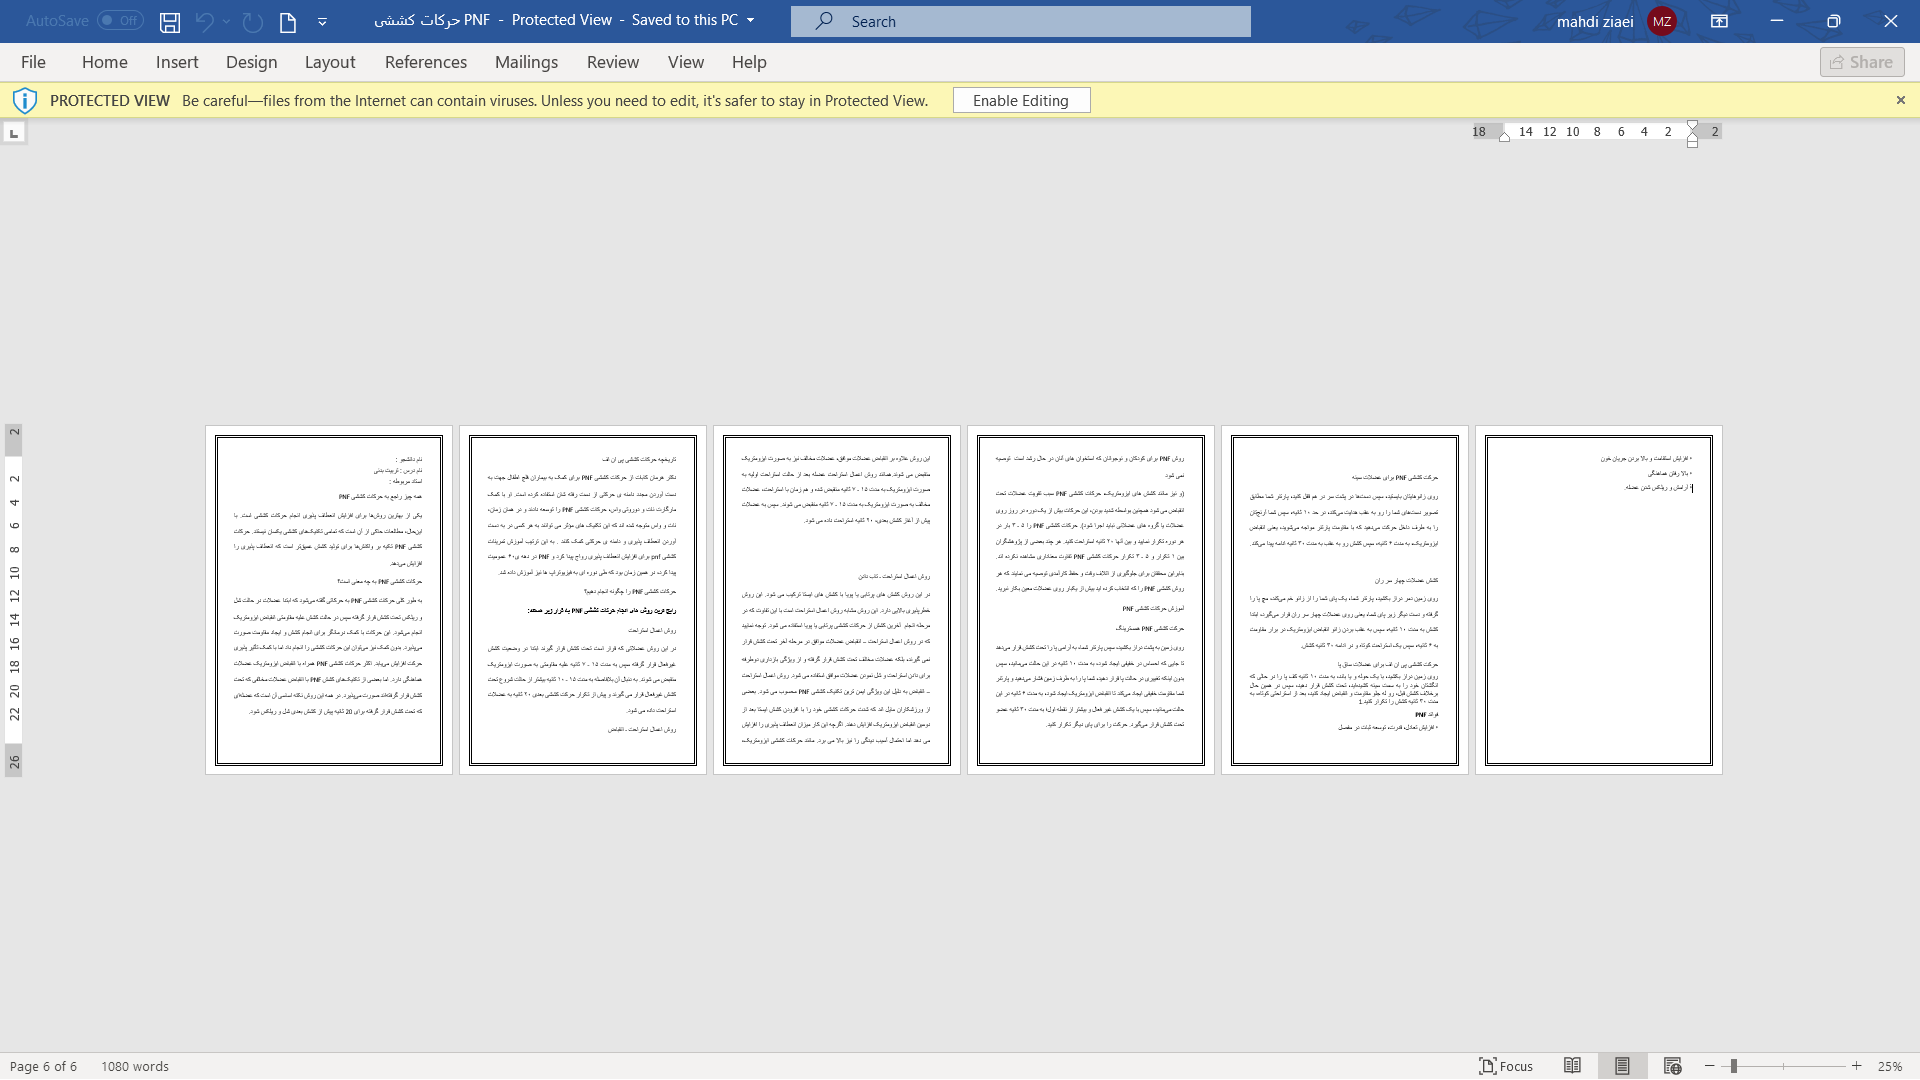Restore down the Word window
The width and height of the screenshot is (1920, 1080).
point(1833,21)
